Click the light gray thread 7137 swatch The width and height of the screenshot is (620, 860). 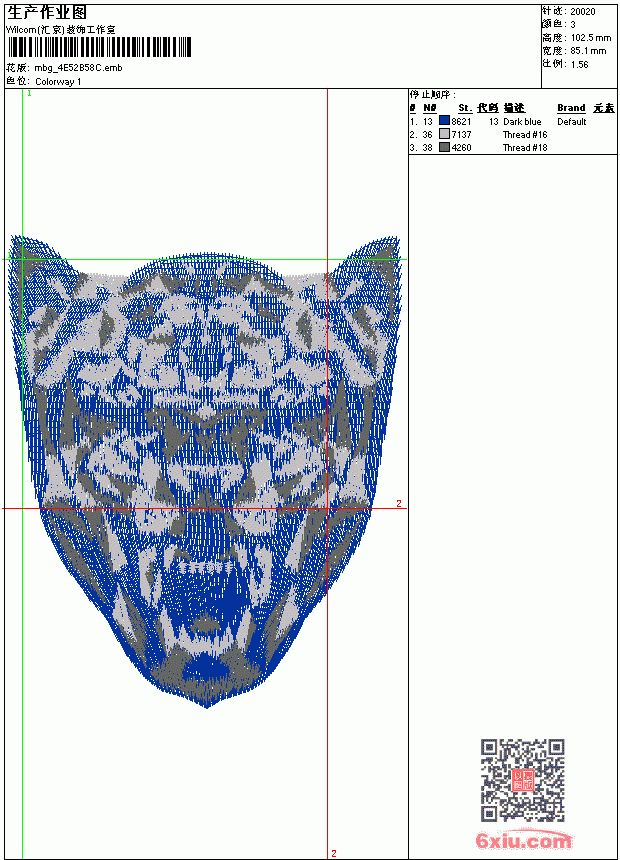[x=444, y=134]
